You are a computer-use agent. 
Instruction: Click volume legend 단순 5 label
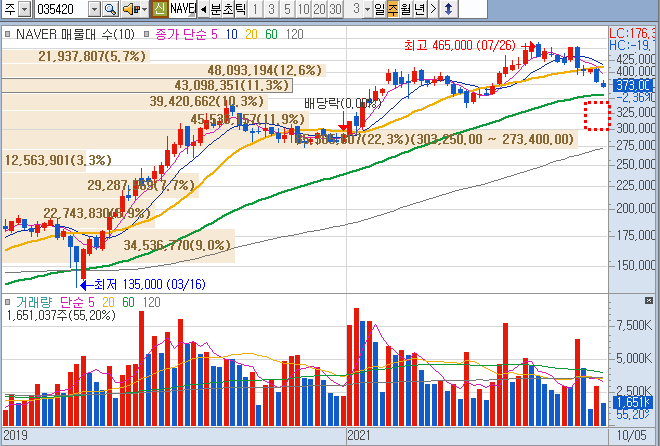click(x=77, y=302)
